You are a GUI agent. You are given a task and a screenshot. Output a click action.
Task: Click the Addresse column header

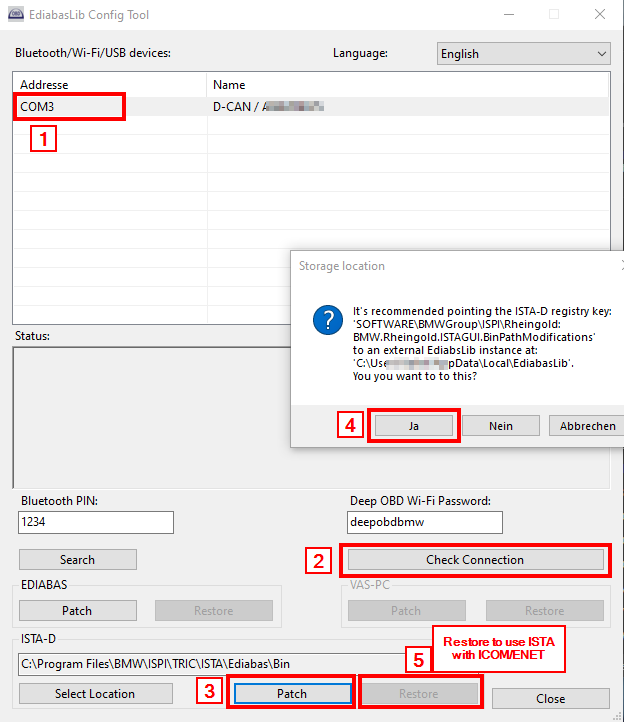click(x=110, y=85)
